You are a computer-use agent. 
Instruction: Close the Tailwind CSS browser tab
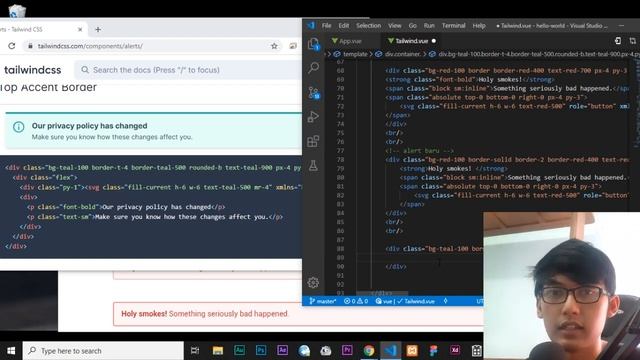pyautogui.click(x=80, y=29)
